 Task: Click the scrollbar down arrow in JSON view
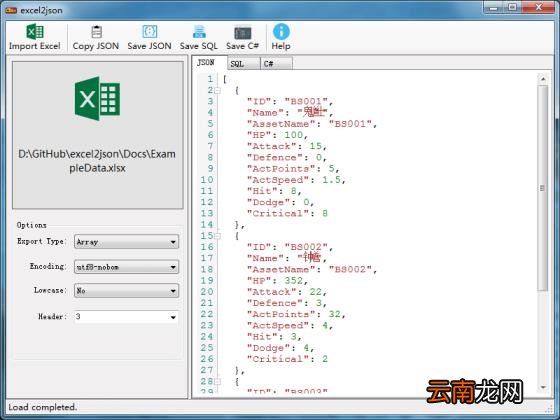pyautogui.click(x=543, y=387)
